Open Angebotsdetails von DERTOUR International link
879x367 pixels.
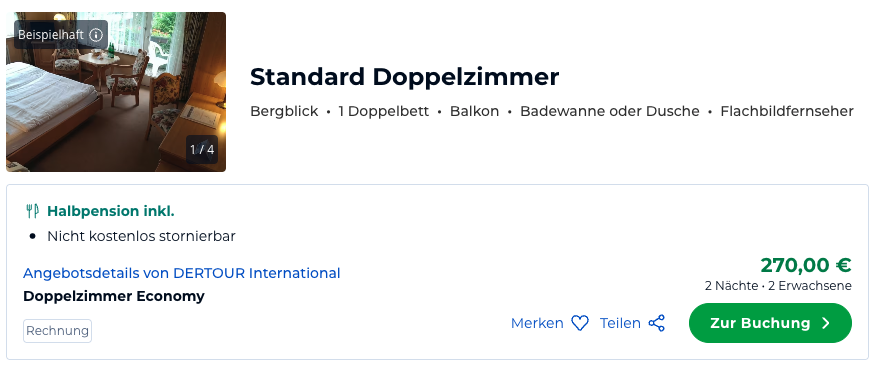(x=182, y=273)
